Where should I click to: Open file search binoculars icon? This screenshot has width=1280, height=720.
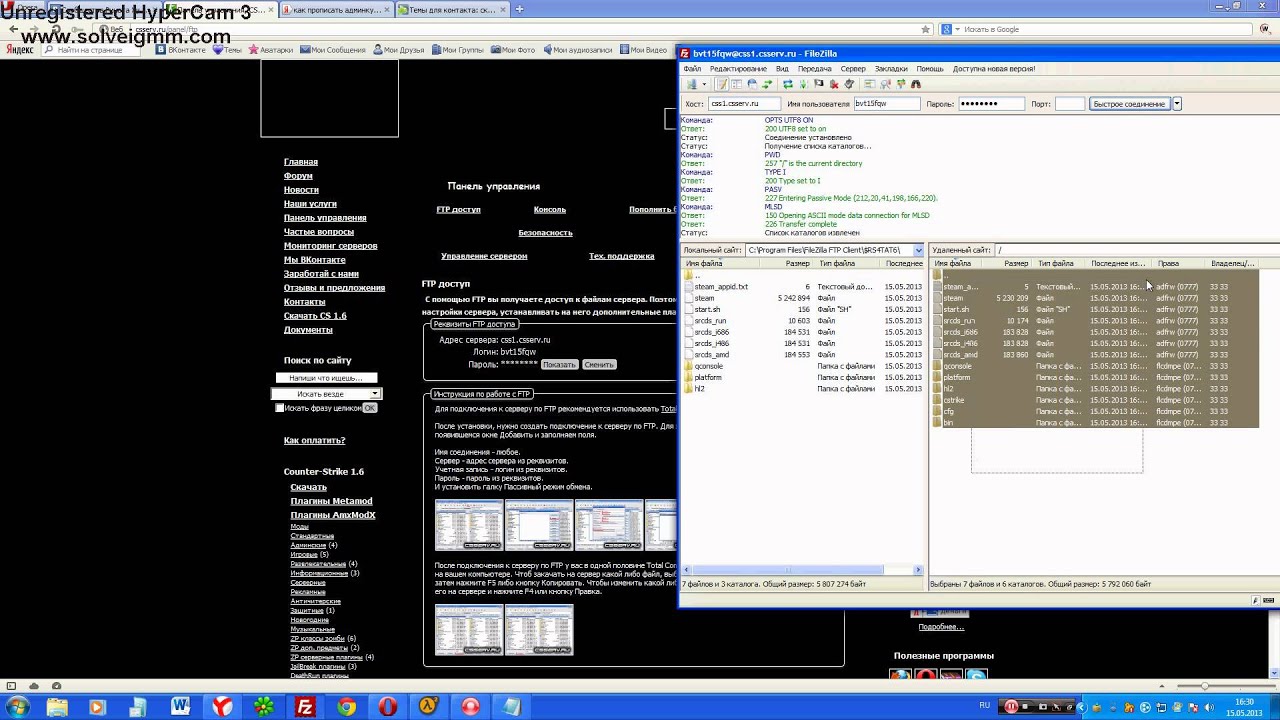(916, 84)
